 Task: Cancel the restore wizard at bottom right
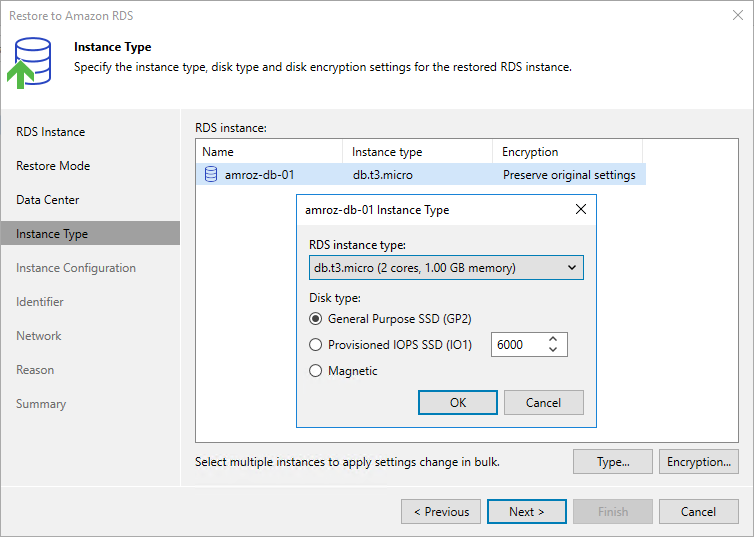(699, 512)
